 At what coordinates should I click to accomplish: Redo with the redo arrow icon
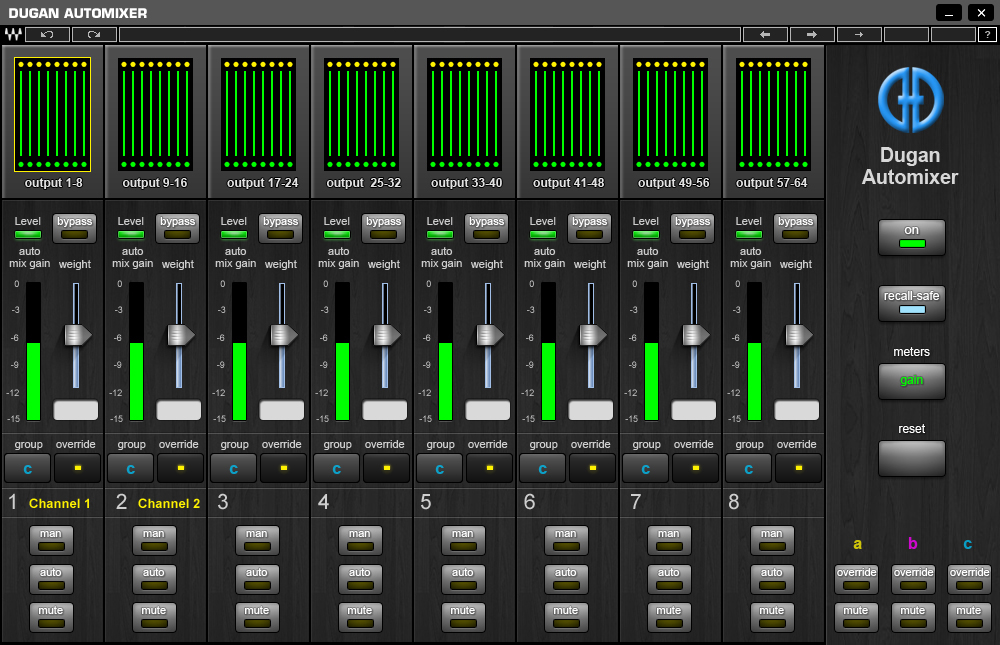click(x=94, y=34)
